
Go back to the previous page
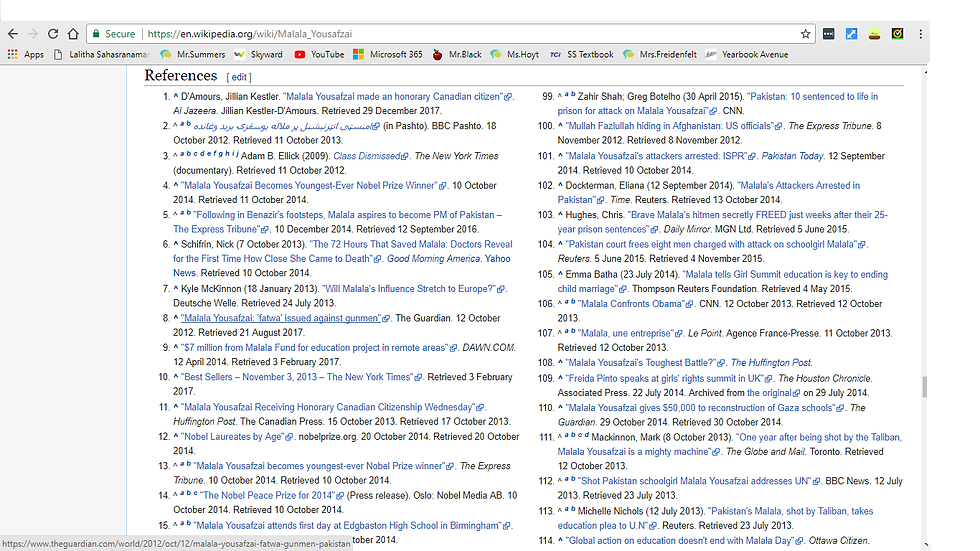pos(13,34)
